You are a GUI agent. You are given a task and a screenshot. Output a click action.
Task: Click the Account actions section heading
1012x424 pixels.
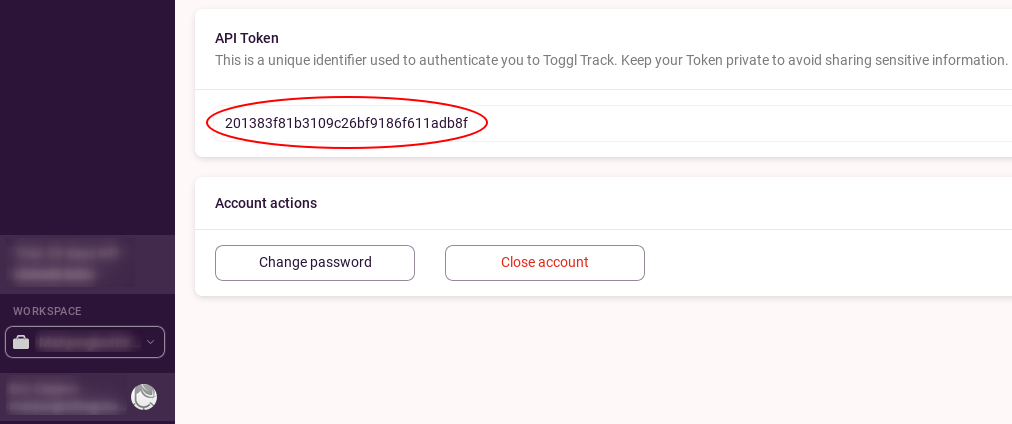pyautogui.click(x=266, y=203)
